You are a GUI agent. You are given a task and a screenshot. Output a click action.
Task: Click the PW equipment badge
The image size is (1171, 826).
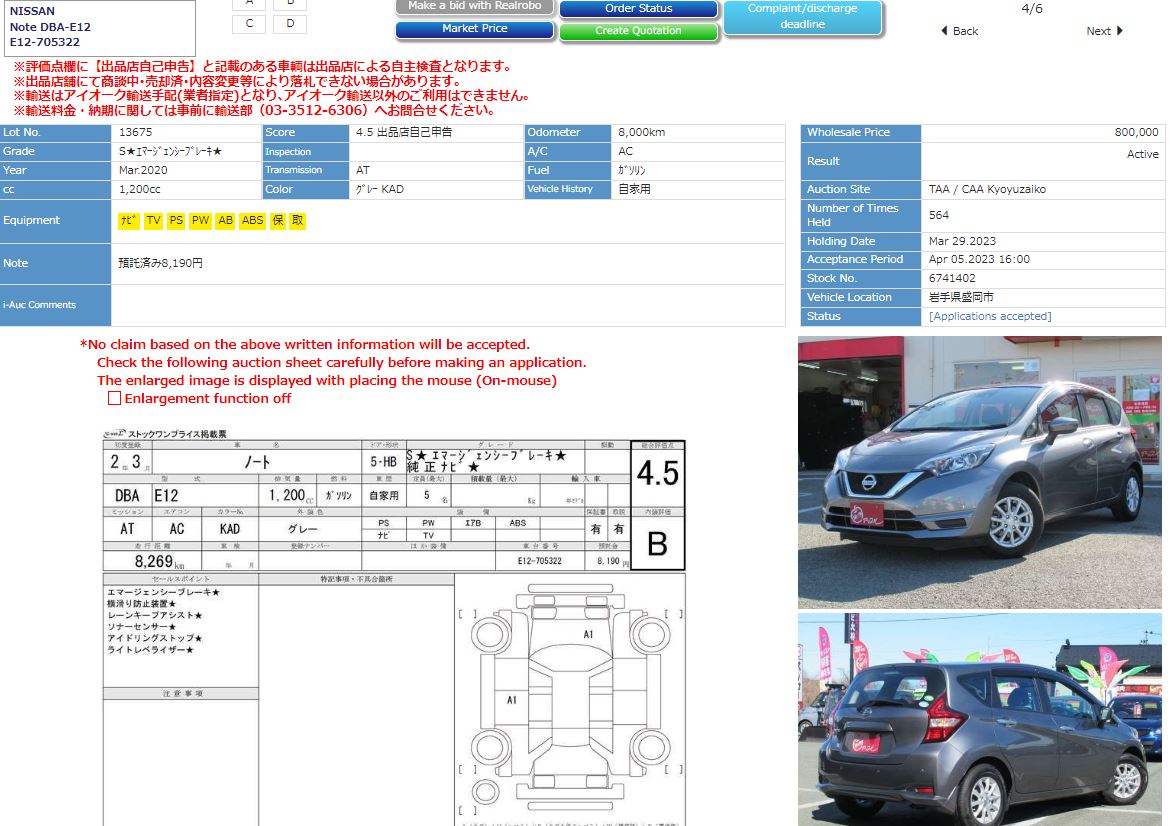(201, 221)
